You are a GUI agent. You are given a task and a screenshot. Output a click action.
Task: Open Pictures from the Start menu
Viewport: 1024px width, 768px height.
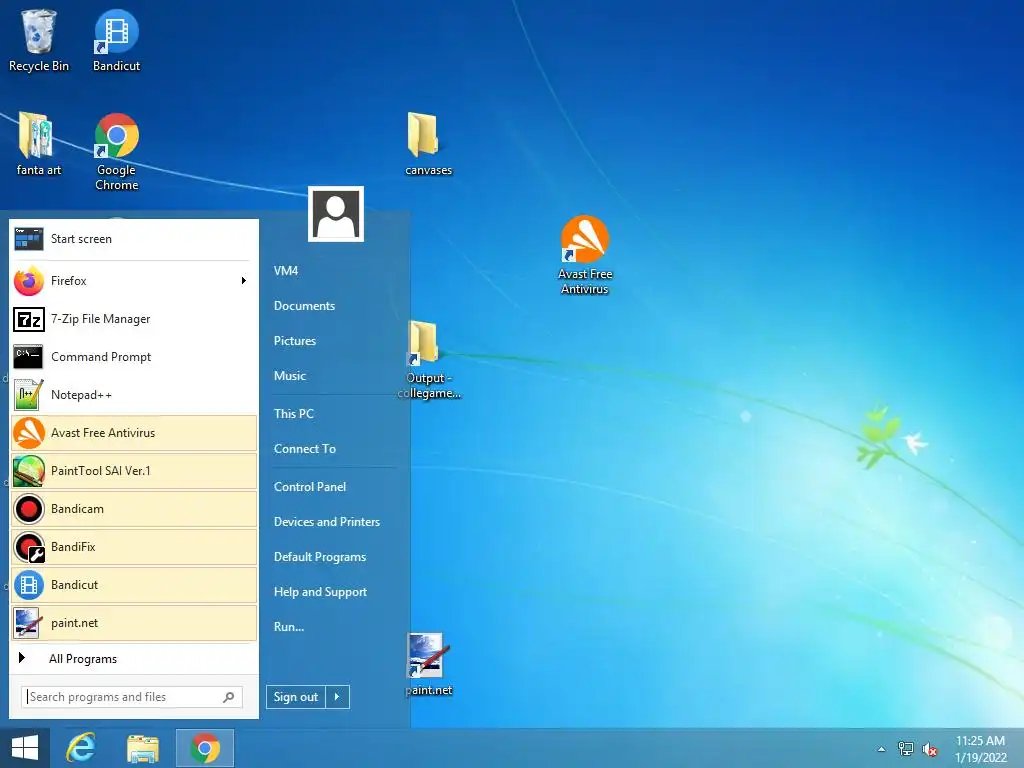click(x=295, y=341)
